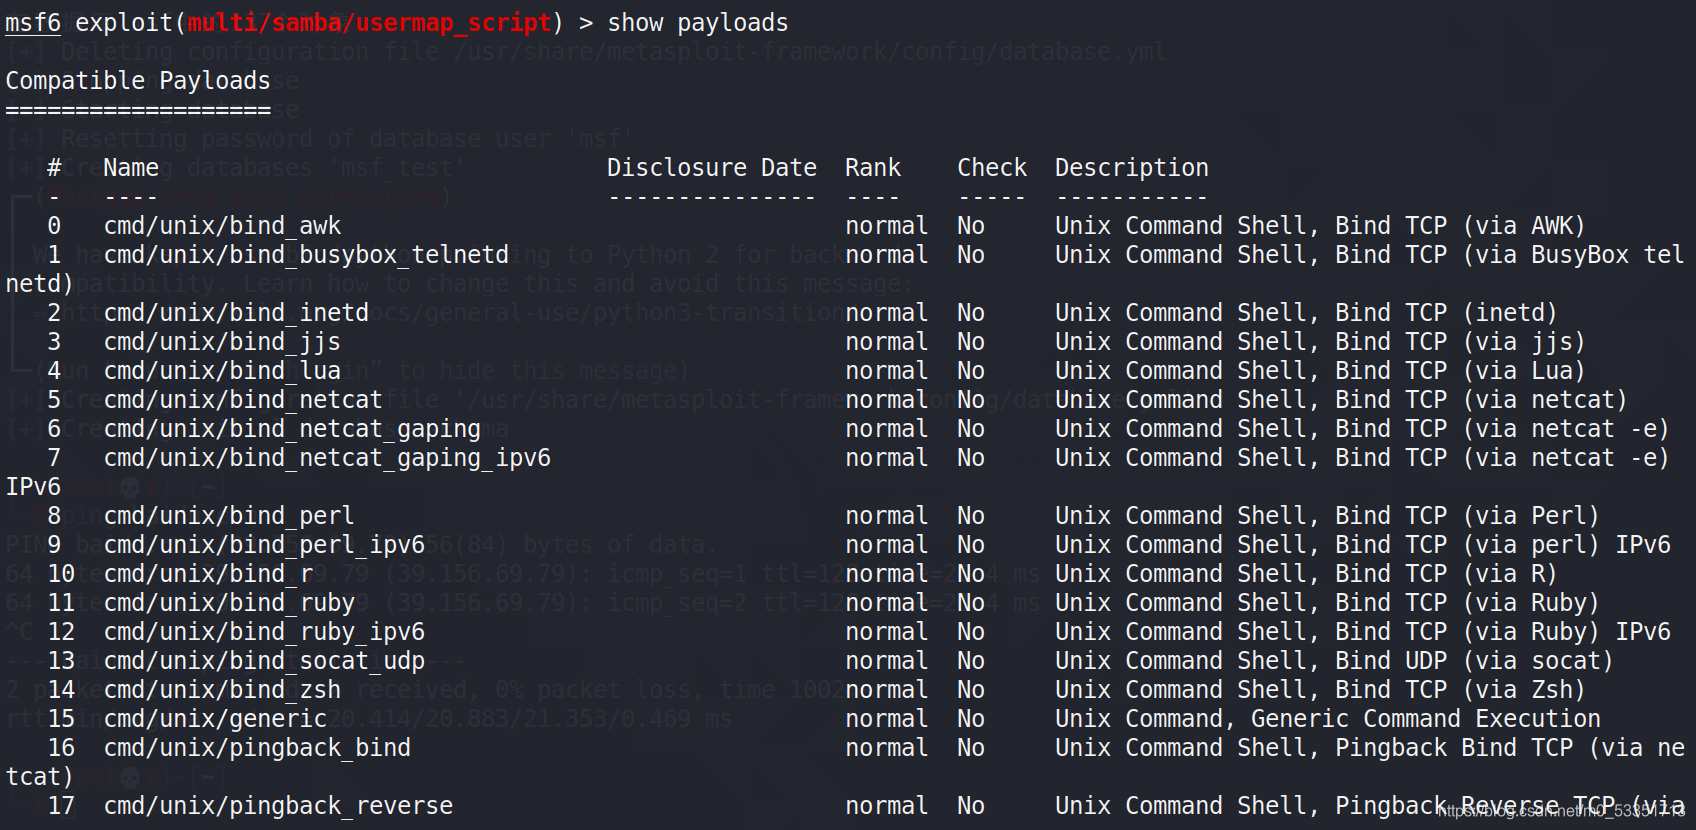The height and width of the screenshot is (830, 1696).
Task: Select payload name cmd/unix/generic
Action: (x=215, y=719)
